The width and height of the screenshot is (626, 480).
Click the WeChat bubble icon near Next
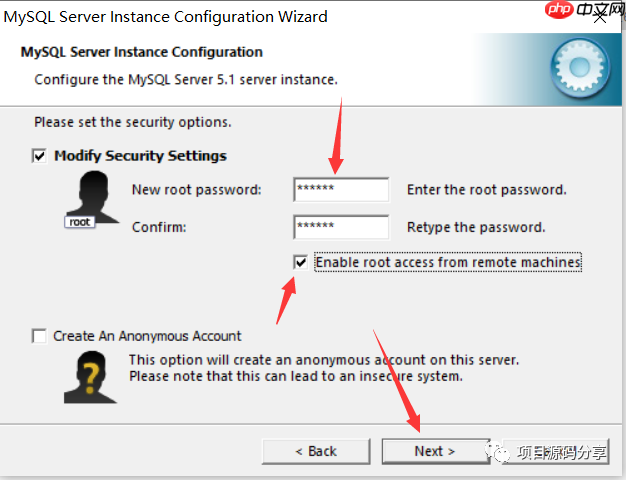click(497, 451)
